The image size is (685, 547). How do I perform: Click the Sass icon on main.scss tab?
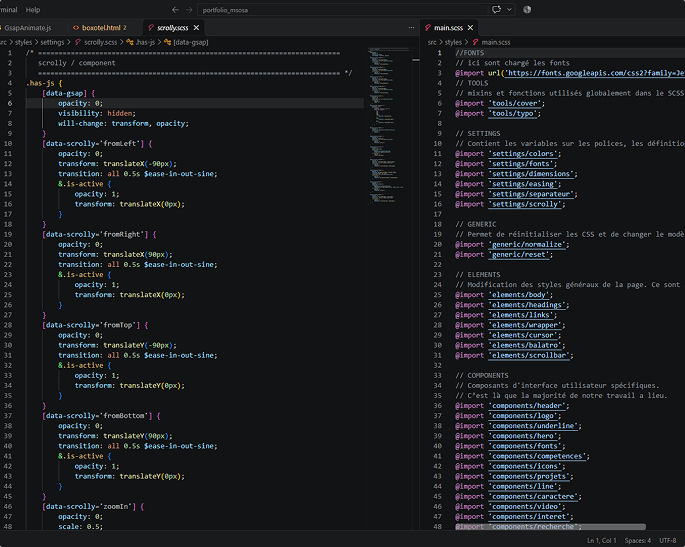[428, 28]
